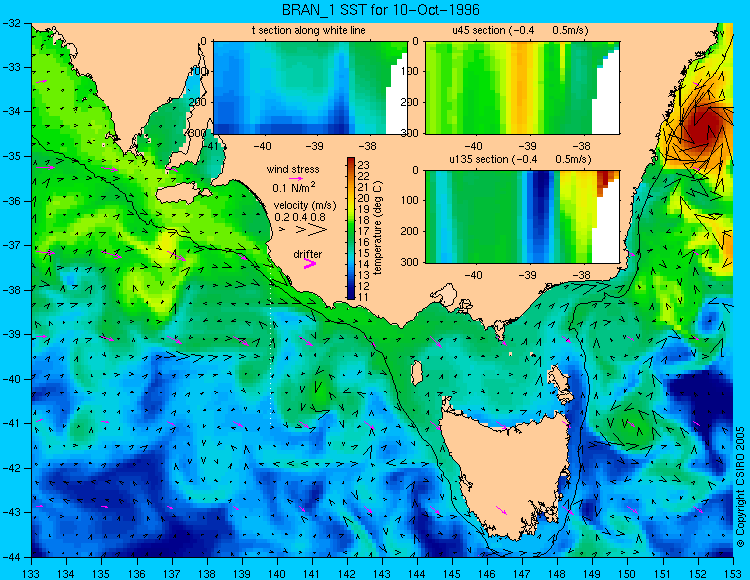Screen dimensions: 750x580
Task: Click the largest black velocity arrow in legend
Action: pos(318,230)
